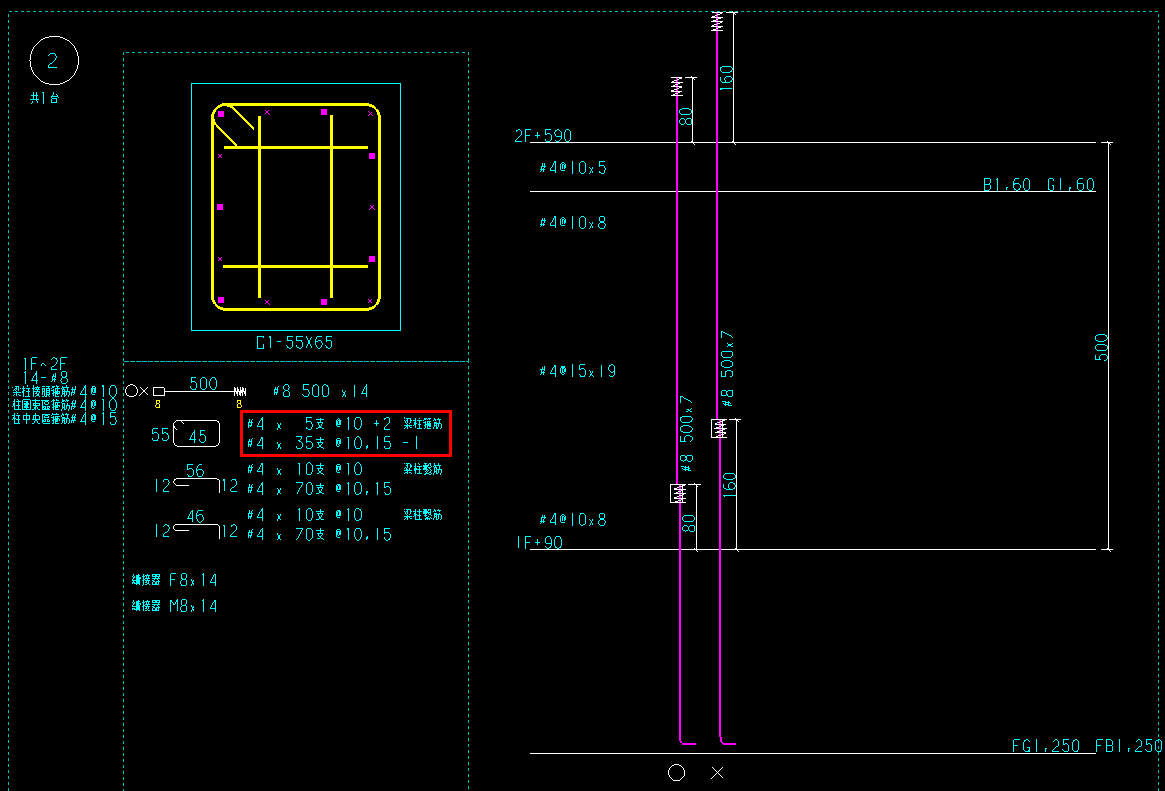Click the #8 500 x14 bar schedule text
This screenshot has width=1165, height=791.
tap(320, 391)
